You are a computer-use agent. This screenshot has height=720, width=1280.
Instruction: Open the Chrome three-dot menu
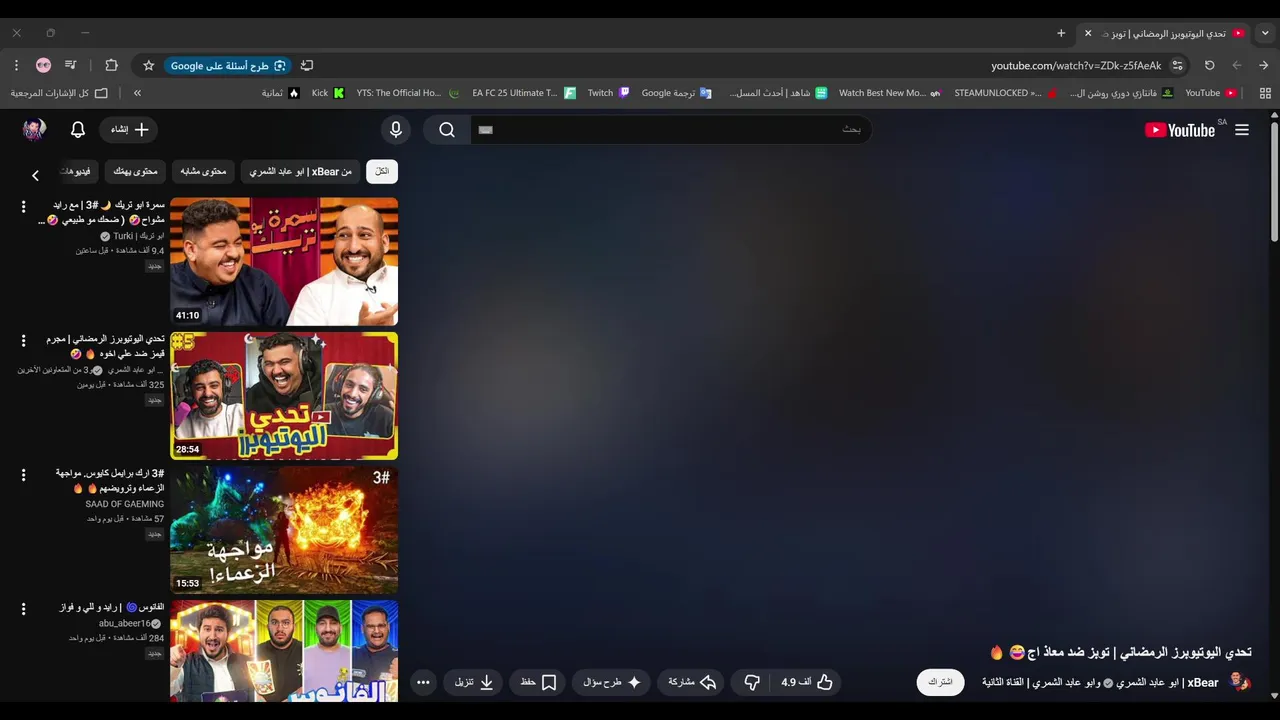click(x=16, y=65)
